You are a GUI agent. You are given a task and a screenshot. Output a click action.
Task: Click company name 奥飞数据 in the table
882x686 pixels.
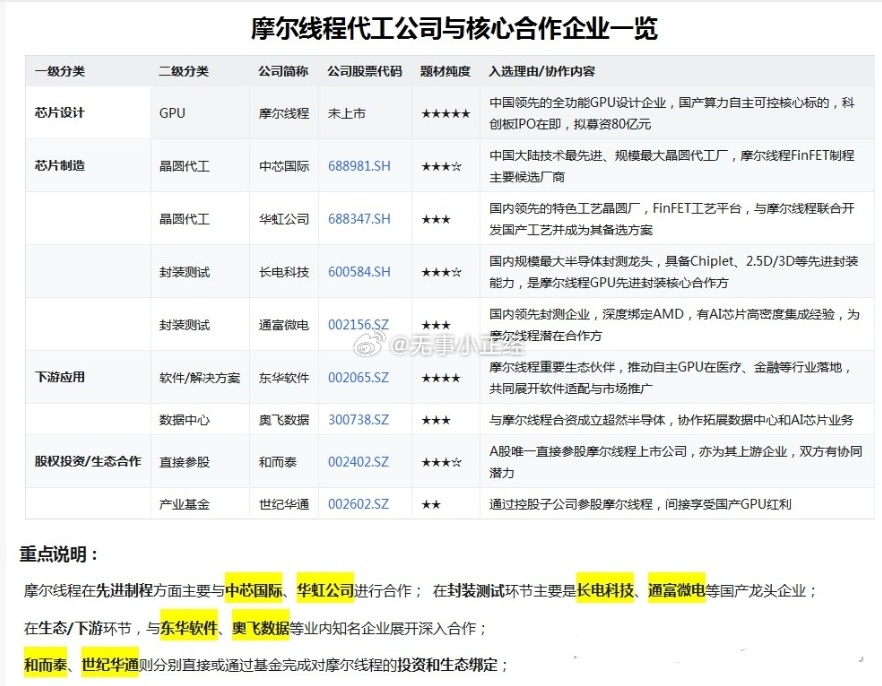click(284, 420)
